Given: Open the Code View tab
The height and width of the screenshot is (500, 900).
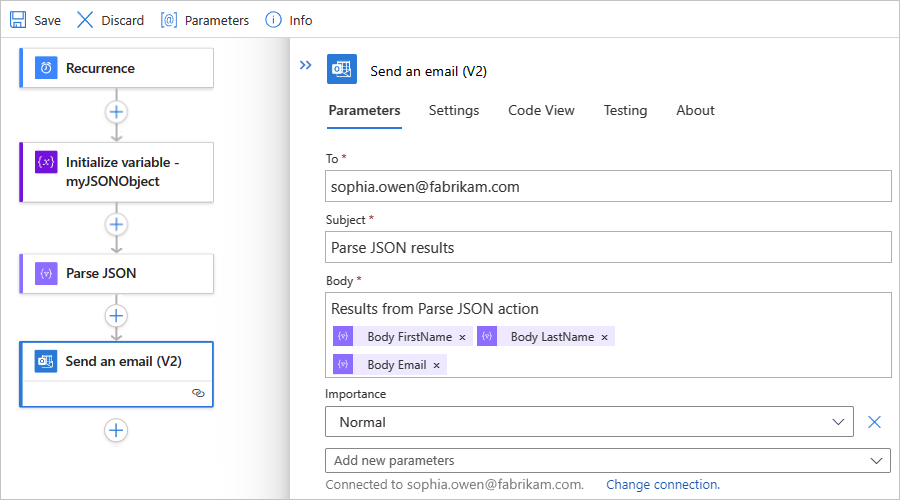Looking at the screenshot, I should coord(541,111).
